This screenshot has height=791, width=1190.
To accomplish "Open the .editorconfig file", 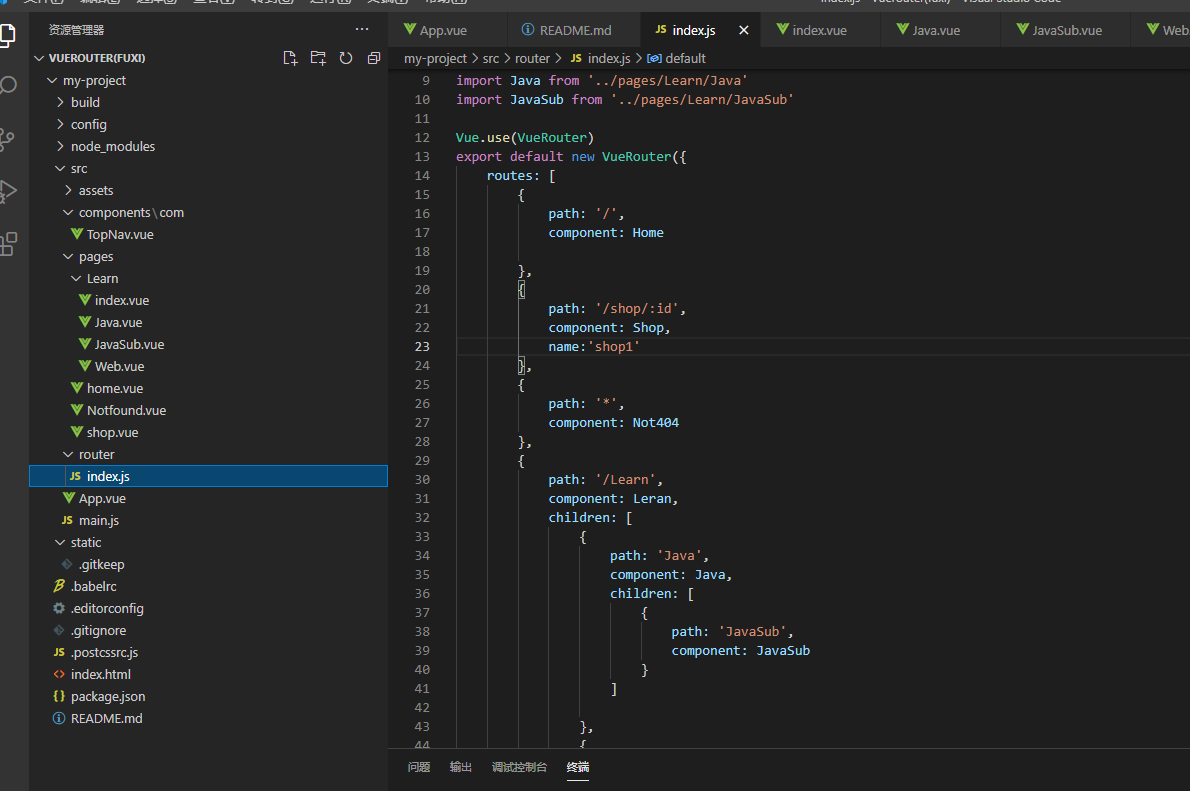I will (x=107, y=609).
